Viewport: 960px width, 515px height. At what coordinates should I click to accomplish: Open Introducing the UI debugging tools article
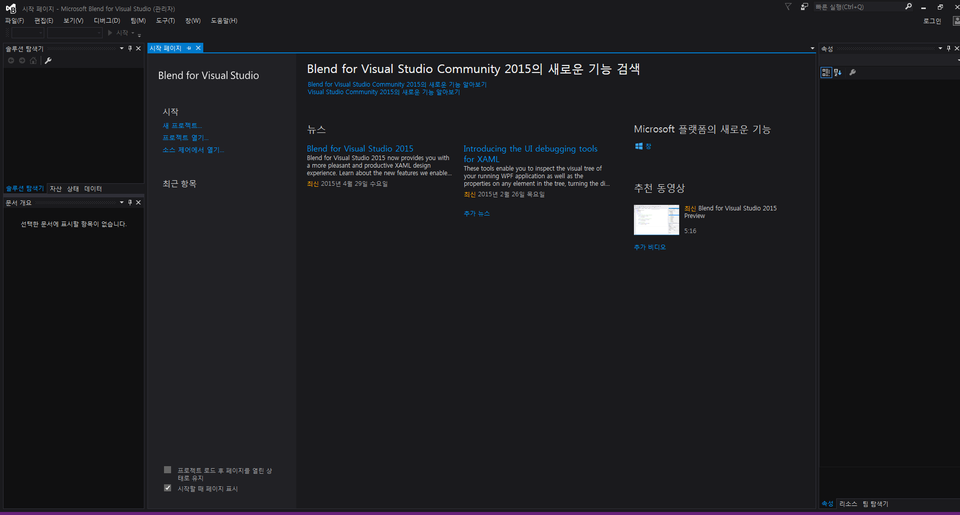click(x=530, y=154)
